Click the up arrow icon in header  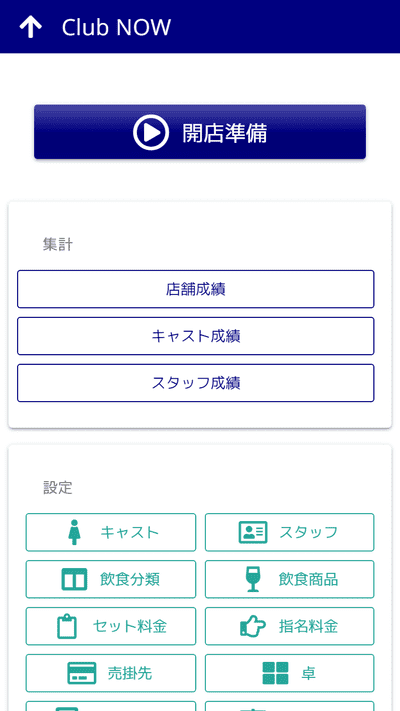coord(30,27)
